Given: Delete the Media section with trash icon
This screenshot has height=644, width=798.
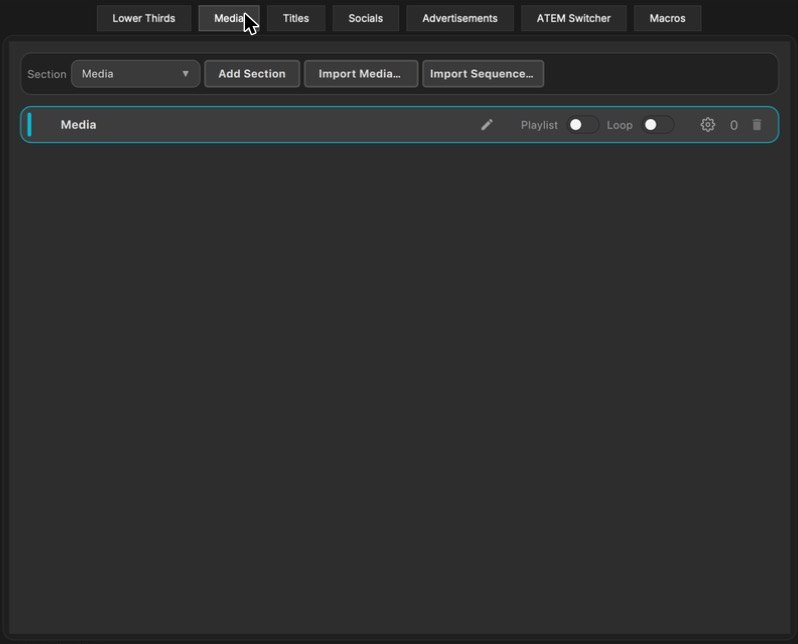Looking at the screenshot, I should pos(757,125).
